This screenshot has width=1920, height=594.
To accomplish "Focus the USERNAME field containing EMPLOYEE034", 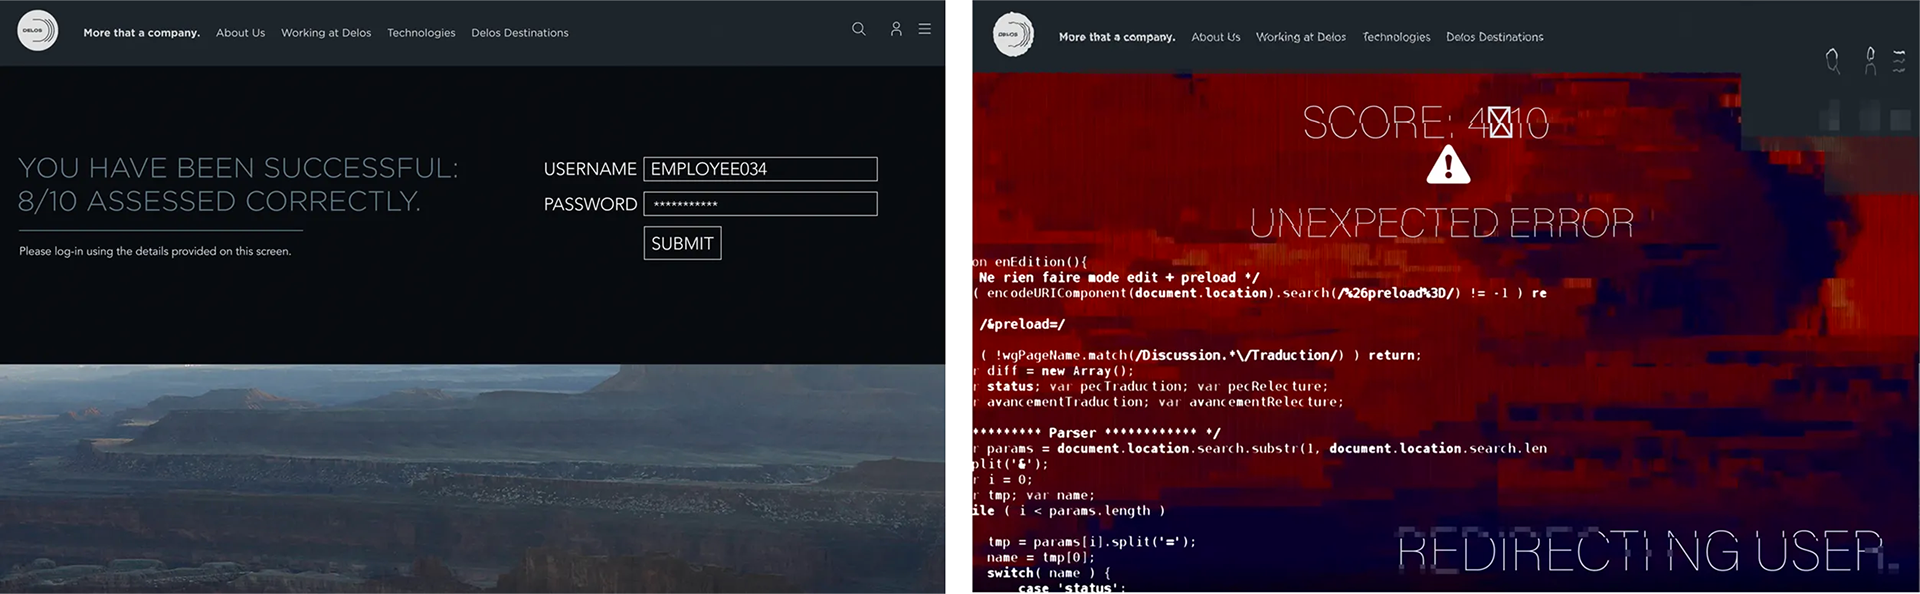I will pos(760,169).
